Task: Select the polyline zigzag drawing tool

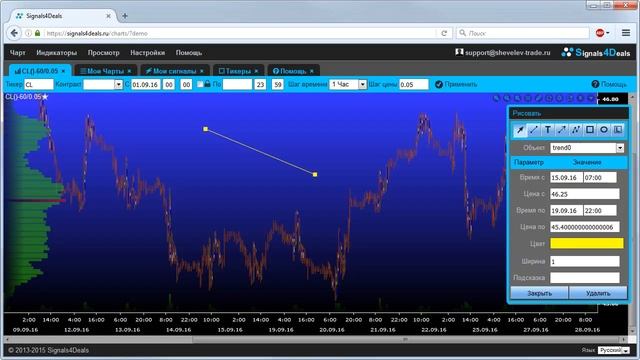Action: (x=576, y=130)
